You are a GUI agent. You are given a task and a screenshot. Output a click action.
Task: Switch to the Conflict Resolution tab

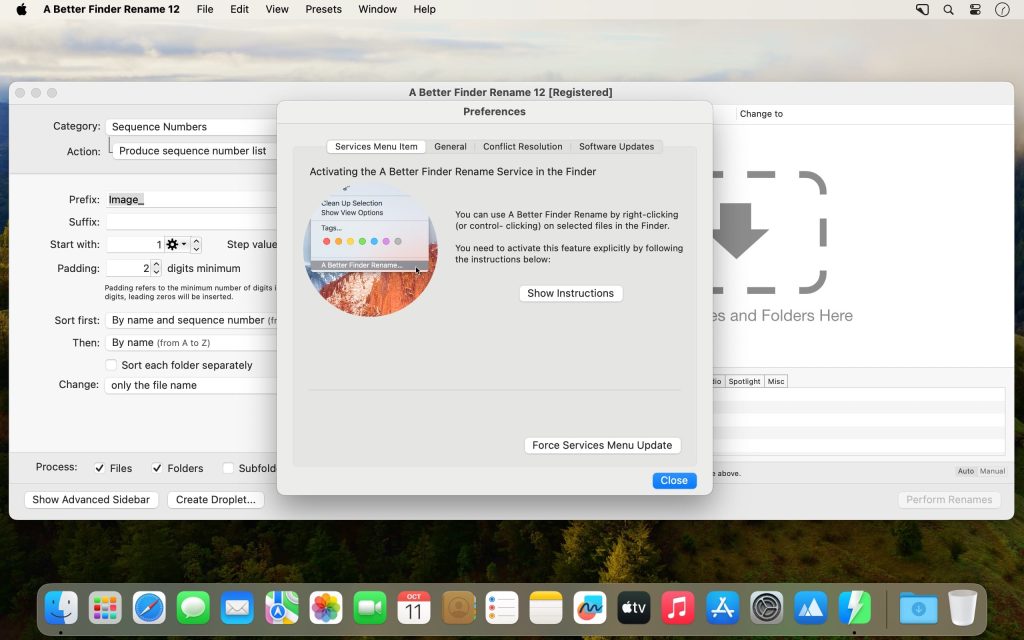[x=523, y=146]
